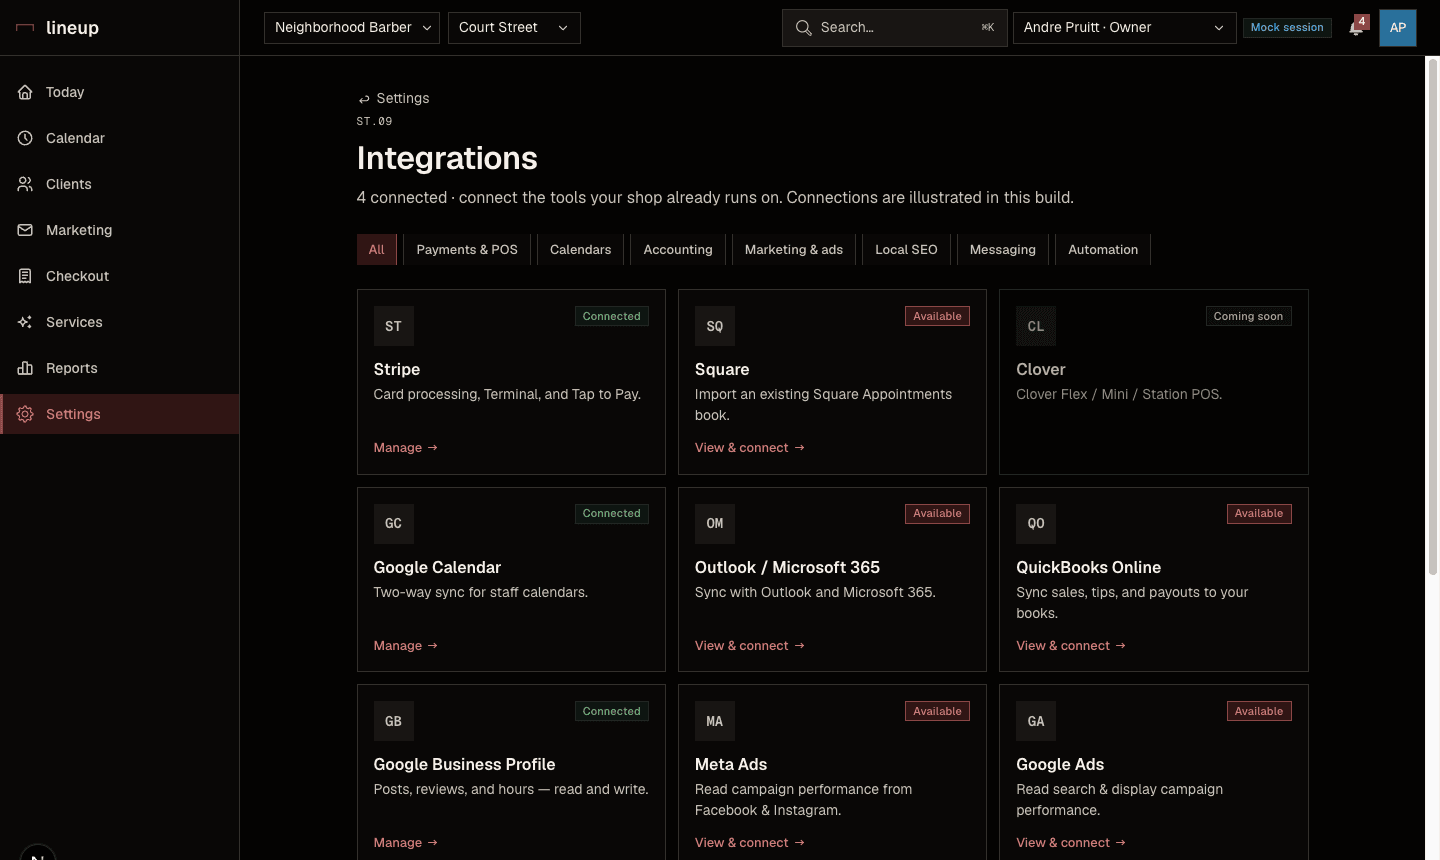The width and height of the screenshot is (1440, 860).
Task: Click Manage on Google Business Profile card
Action: tap(406, 843)
